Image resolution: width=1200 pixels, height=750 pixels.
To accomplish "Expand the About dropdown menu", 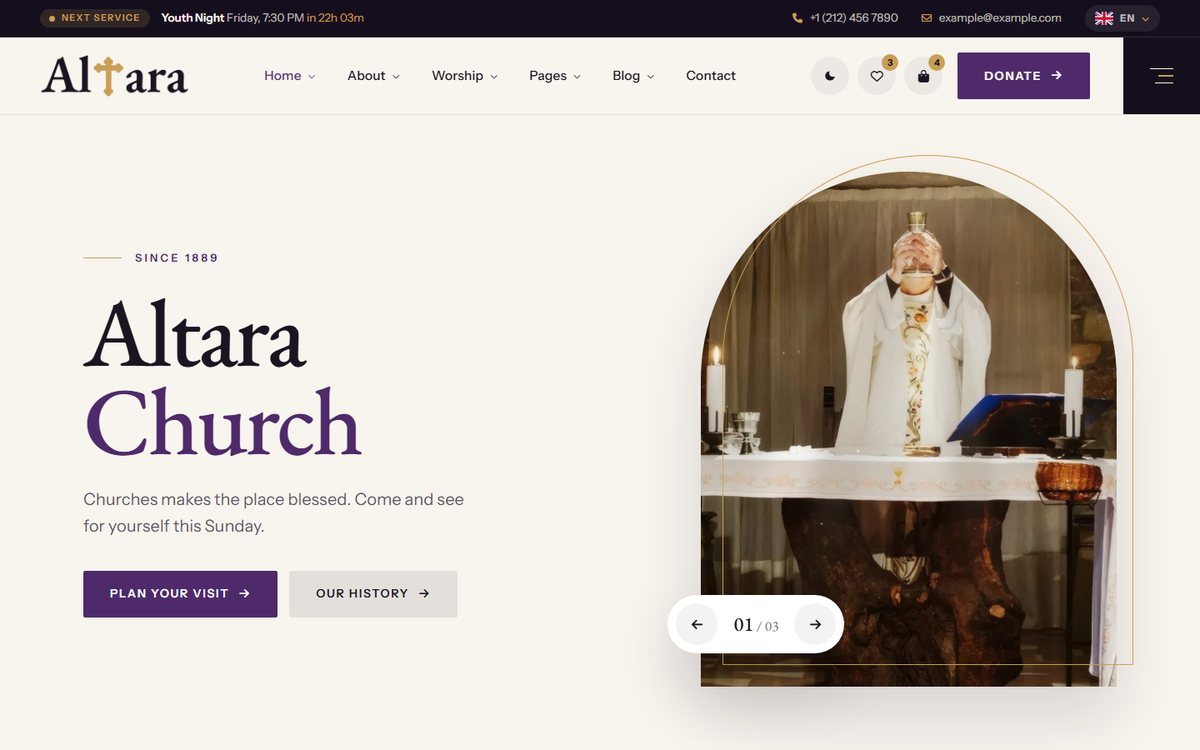I will [373, 76].
